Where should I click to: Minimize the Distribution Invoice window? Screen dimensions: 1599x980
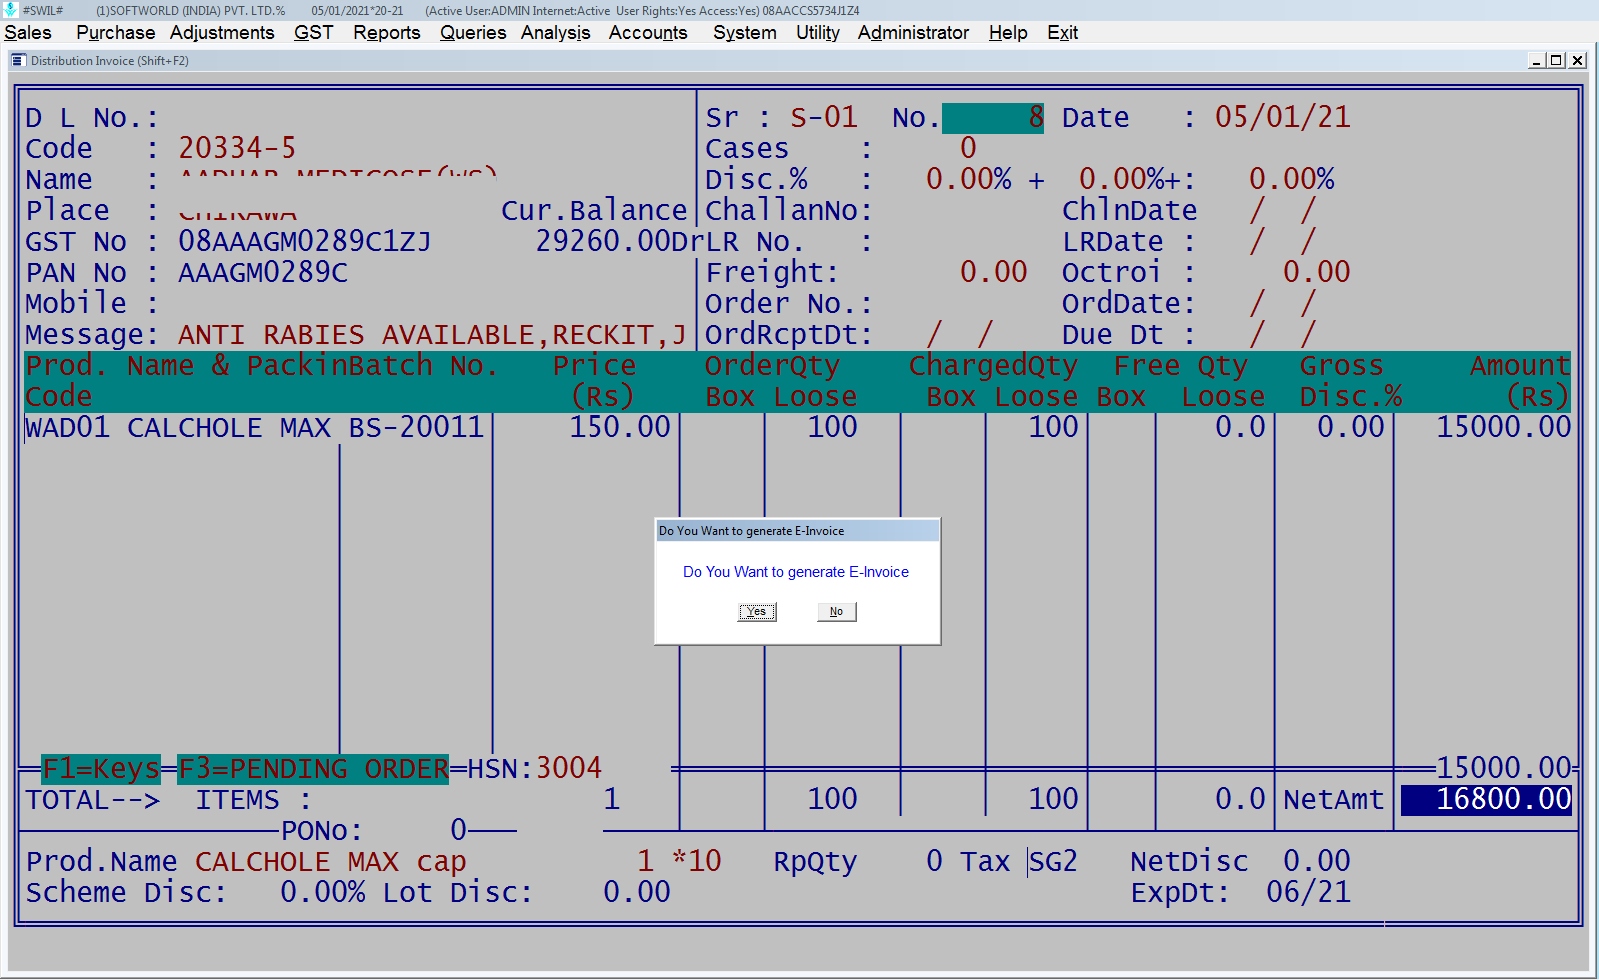click(x=1536, y=61)
